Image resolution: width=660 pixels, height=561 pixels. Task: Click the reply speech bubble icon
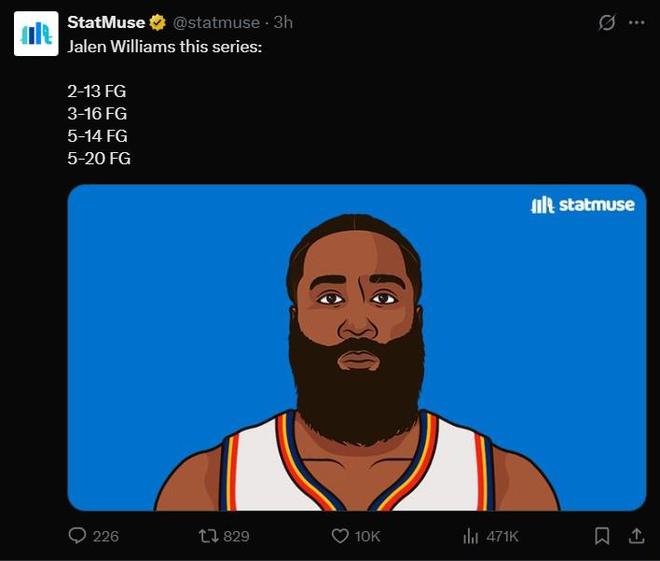point(77,536)
